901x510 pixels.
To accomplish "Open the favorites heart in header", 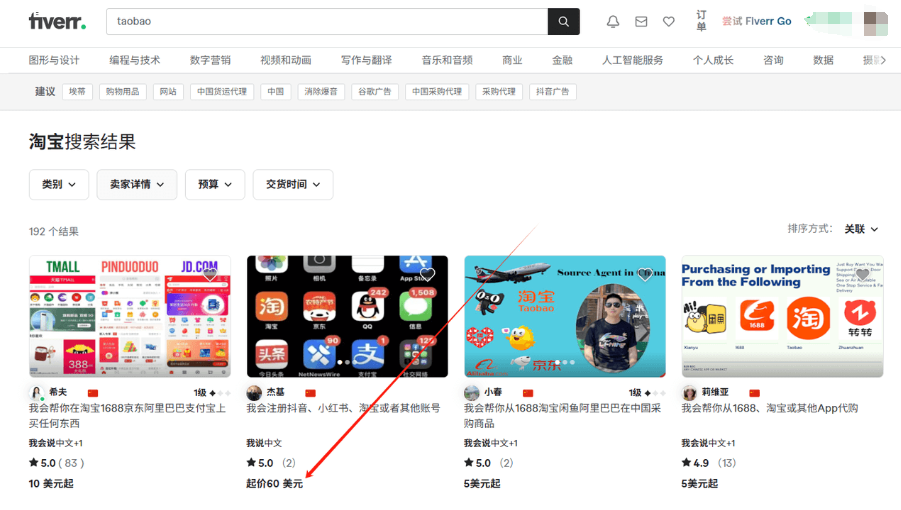I will pyautogui.click(x=669, y=21).
